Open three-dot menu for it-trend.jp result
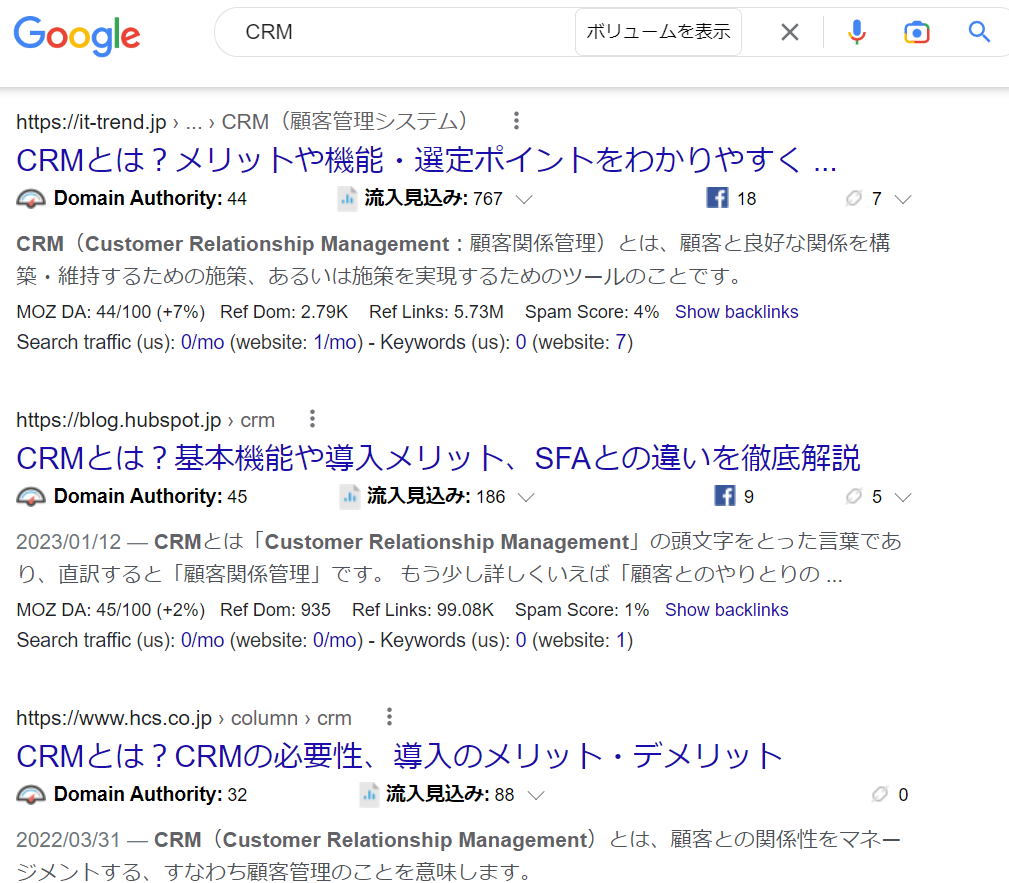Viewport: 1009px width, 883px height. (x=516, y=121)
